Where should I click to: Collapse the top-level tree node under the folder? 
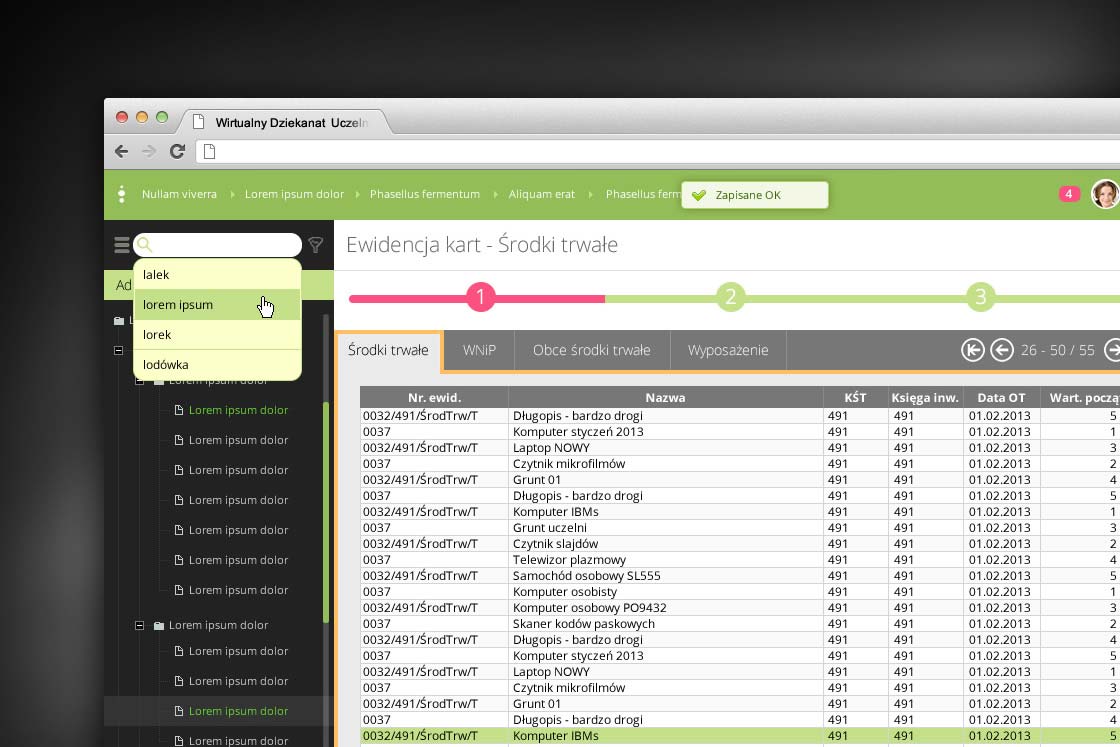[119, 351]
